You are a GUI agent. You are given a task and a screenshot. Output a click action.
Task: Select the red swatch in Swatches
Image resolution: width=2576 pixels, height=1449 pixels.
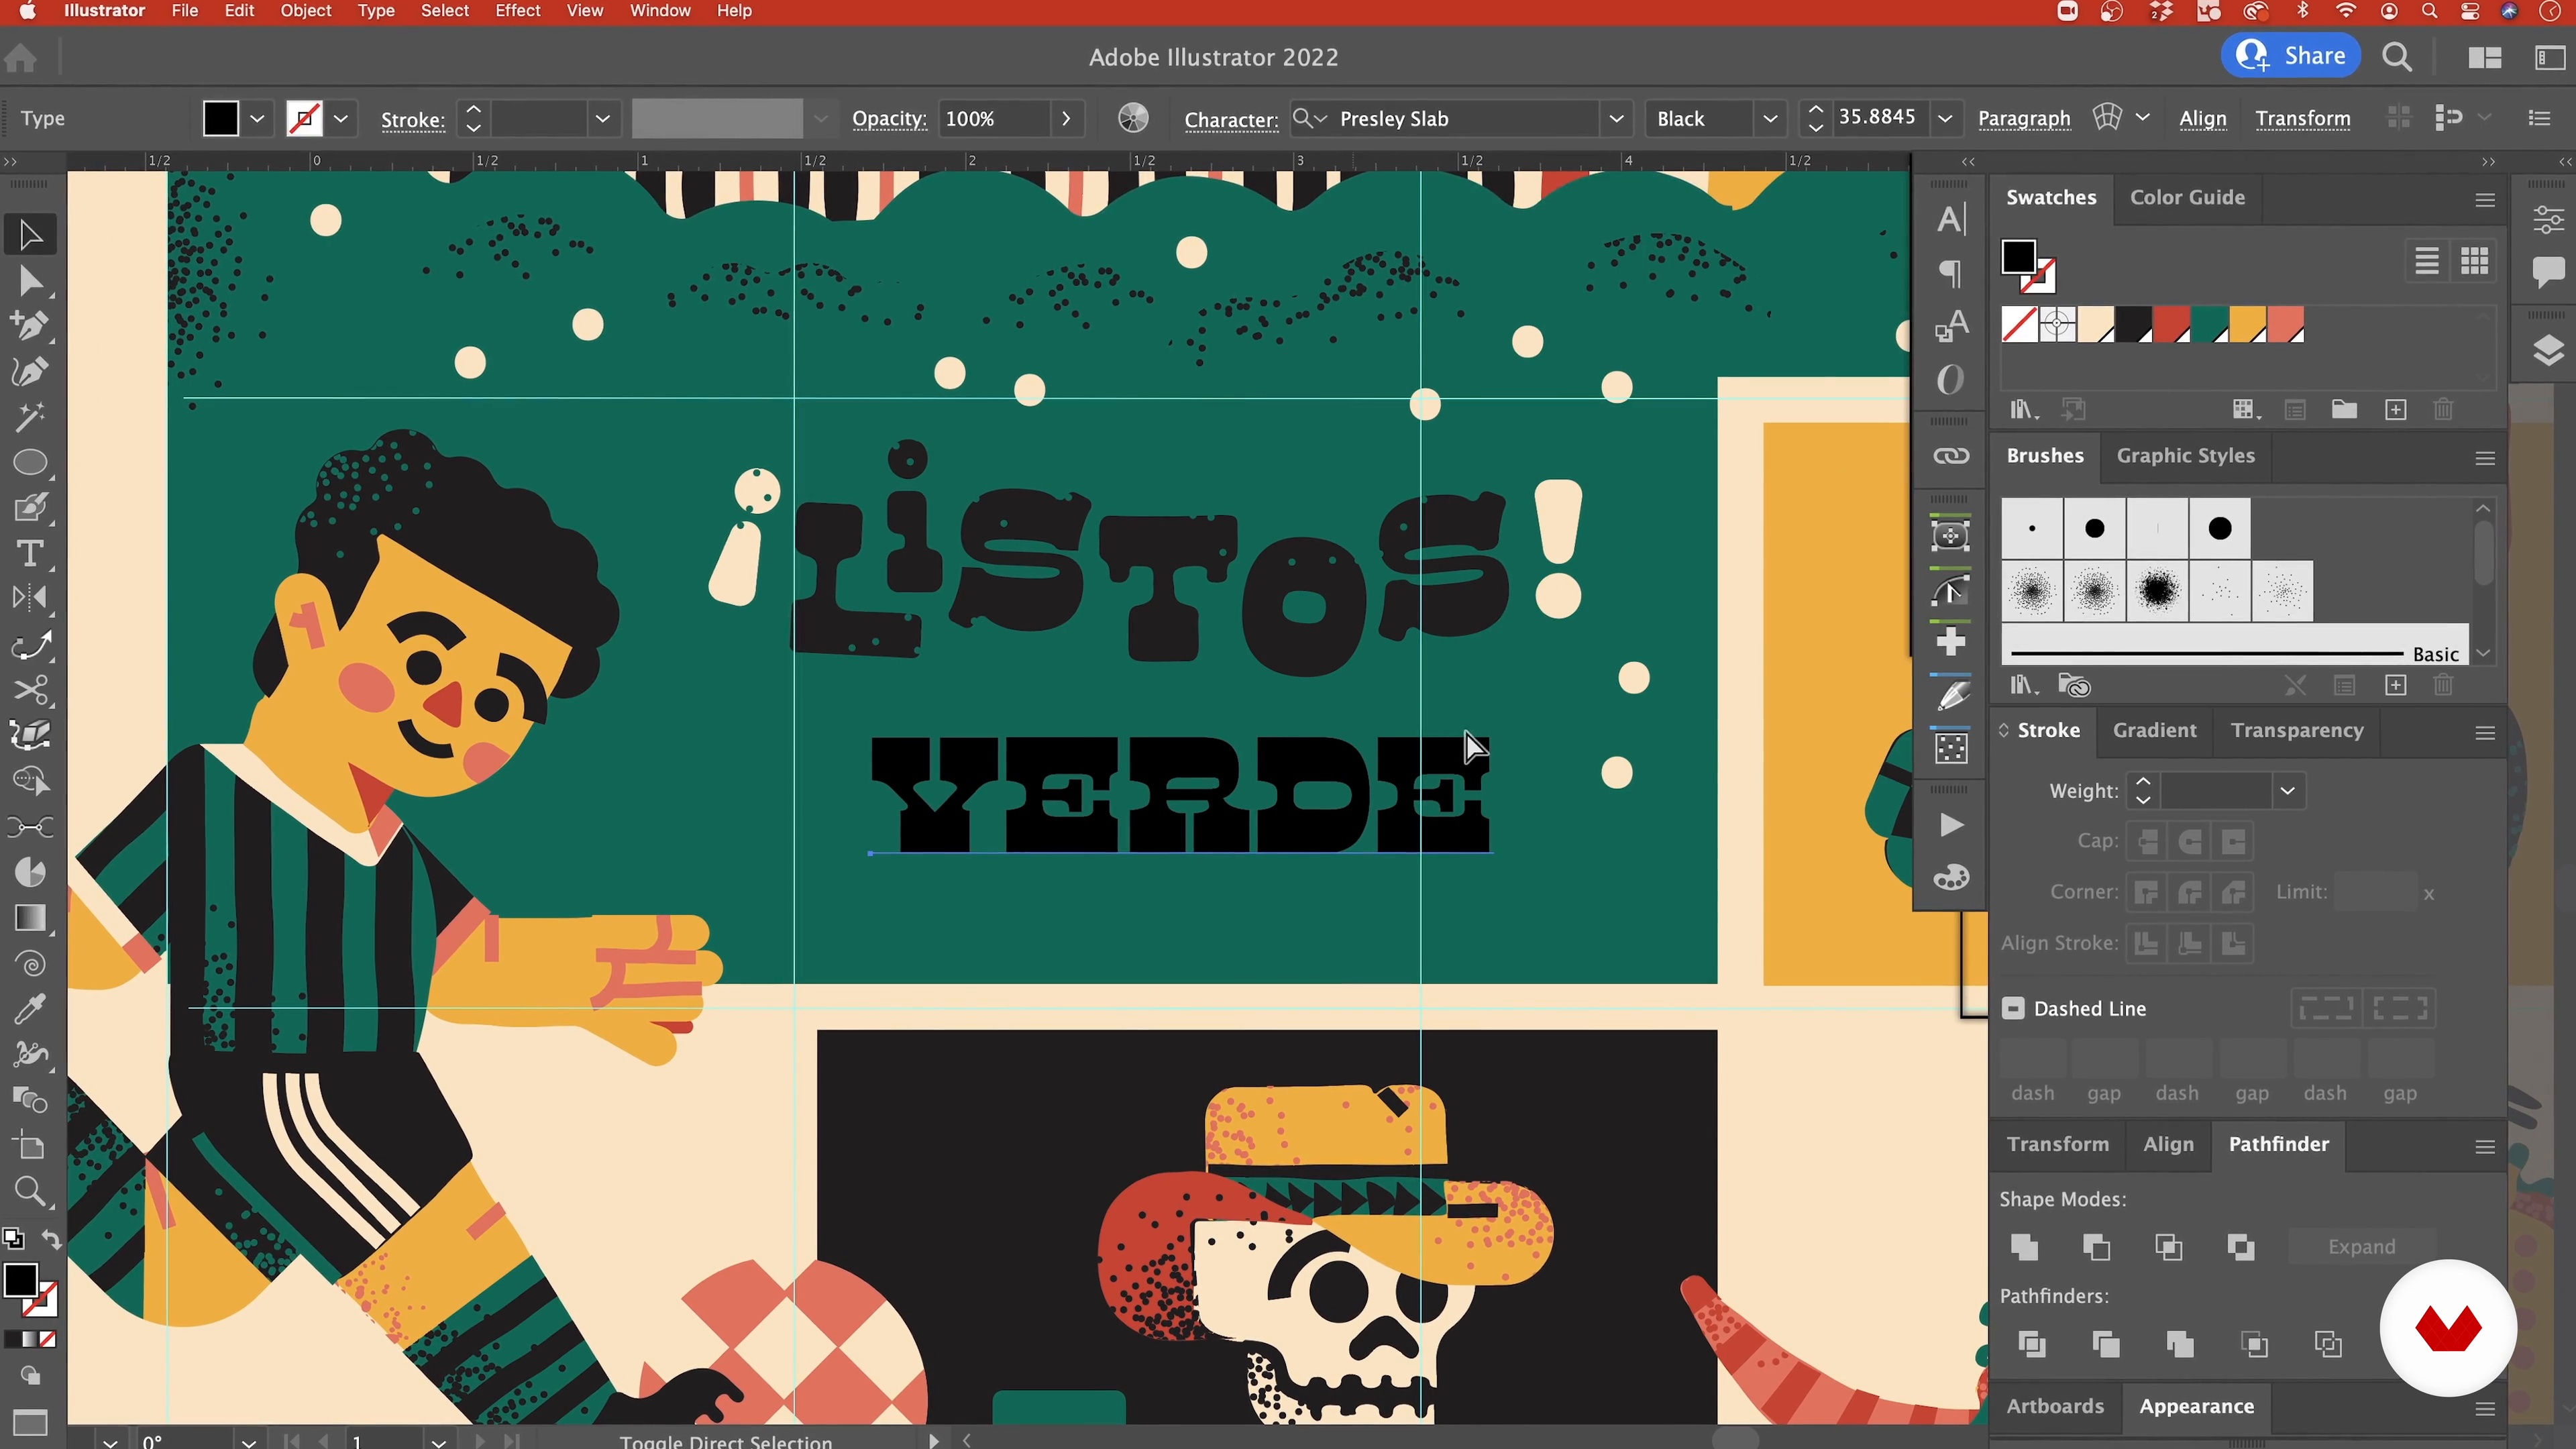(2171, 325)
